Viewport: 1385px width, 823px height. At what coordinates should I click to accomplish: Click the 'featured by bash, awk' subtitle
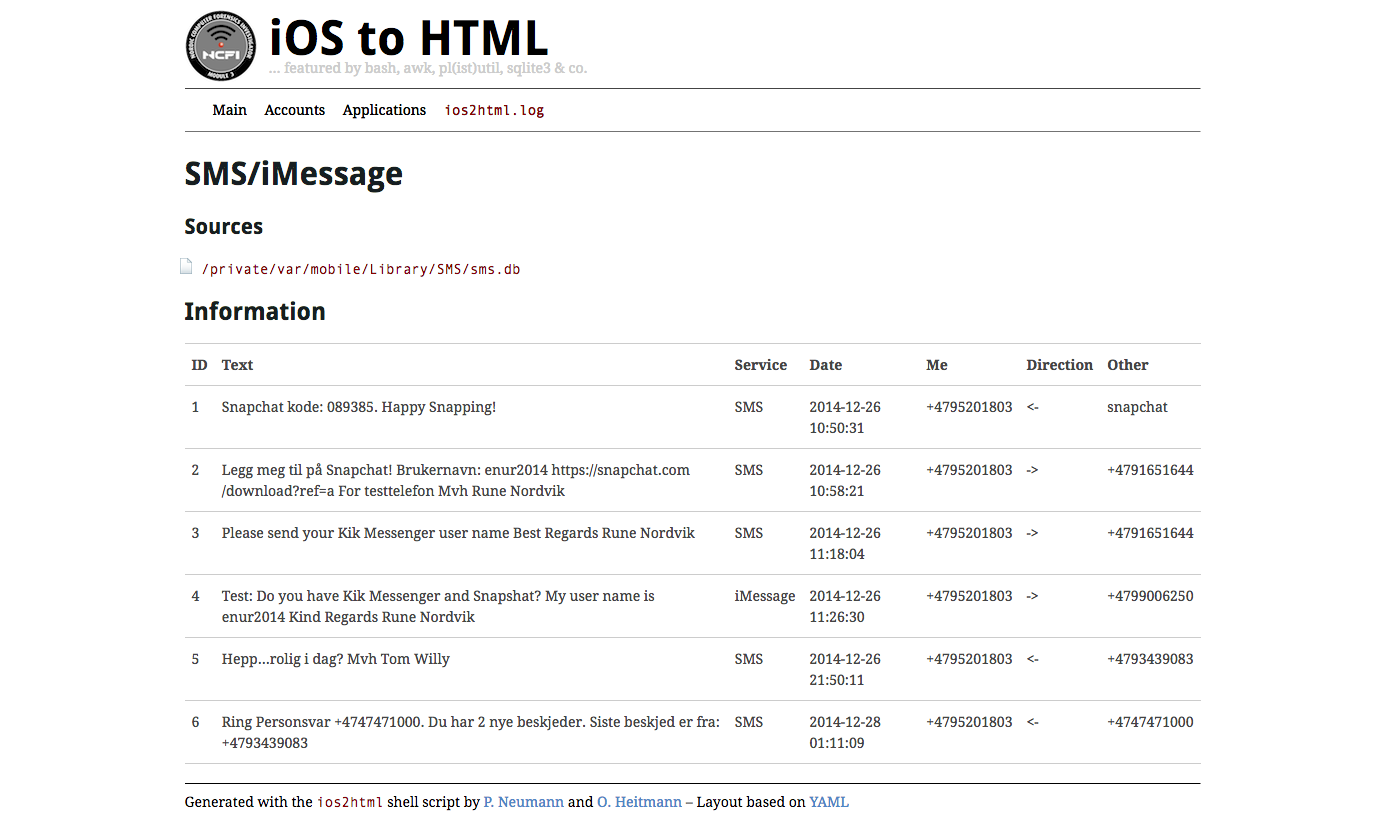tap(428, 68)
